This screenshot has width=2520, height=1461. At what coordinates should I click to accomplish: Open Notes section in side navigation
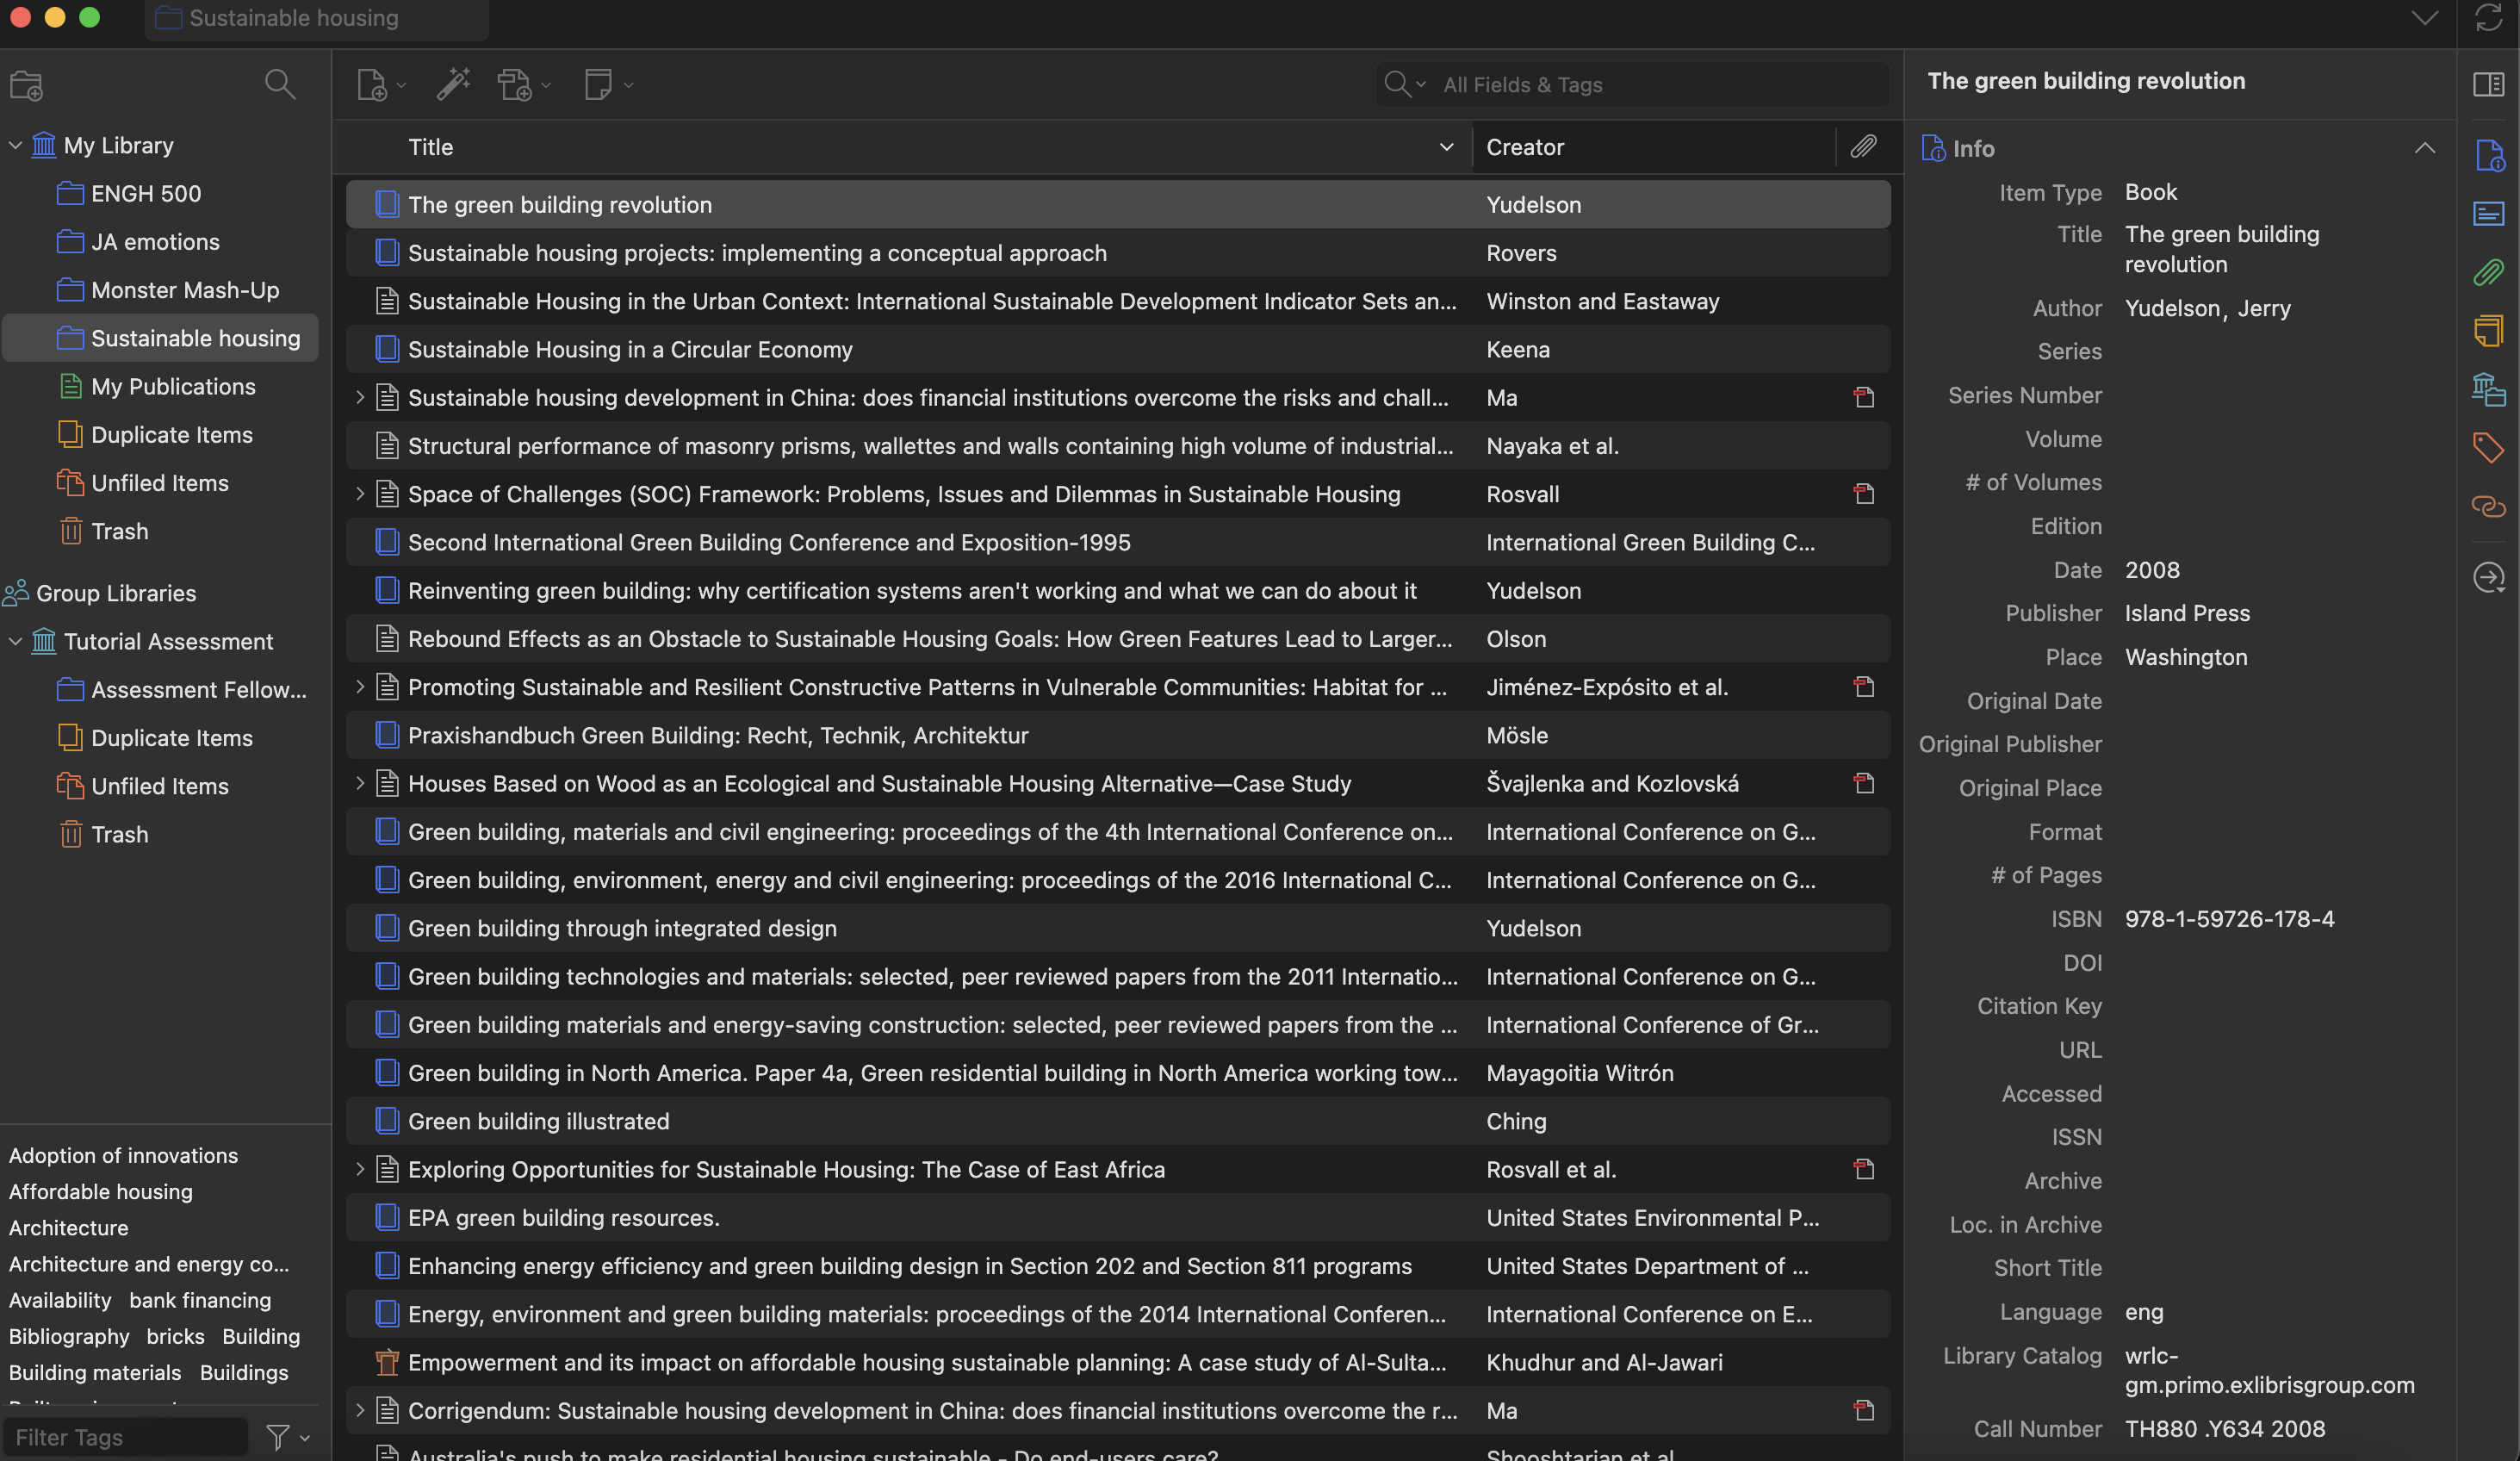point(2488,330)
